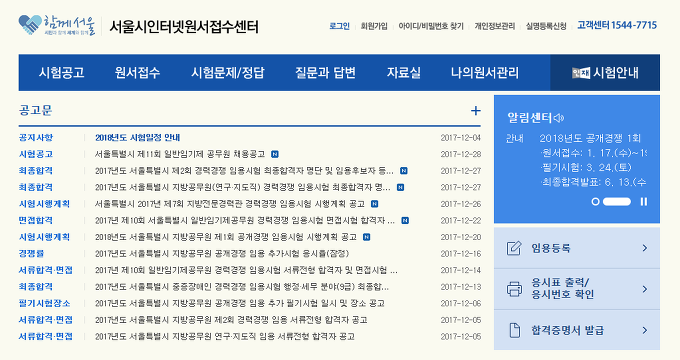Viewport: 680px width, 360px height.
Task: Open 임용등록 via its arrow
Action: click(x=644, y=248)
